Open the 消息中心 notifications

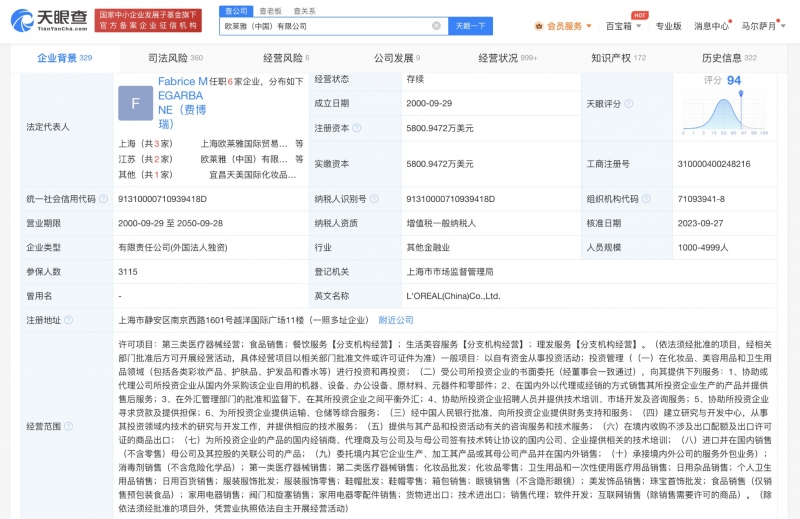(x=711, y=26)
